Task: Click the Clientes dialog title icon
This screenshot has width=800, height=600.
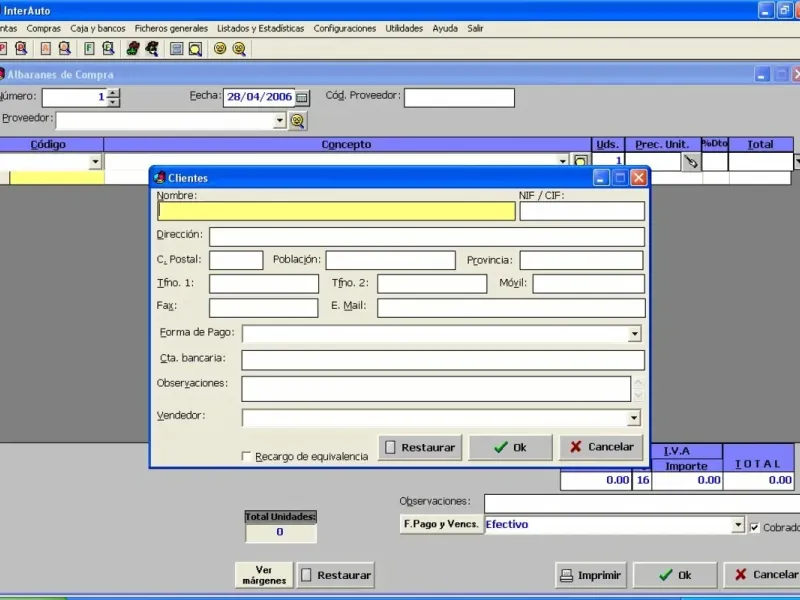Action: 160,178
